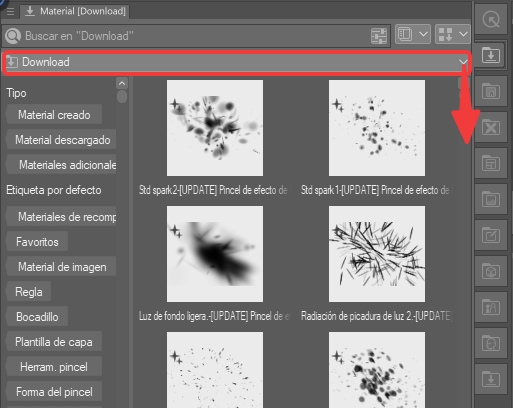513x408 pixels.
Task: Toggle the Herram. pincel tag filter
Action: pos(54,367)
